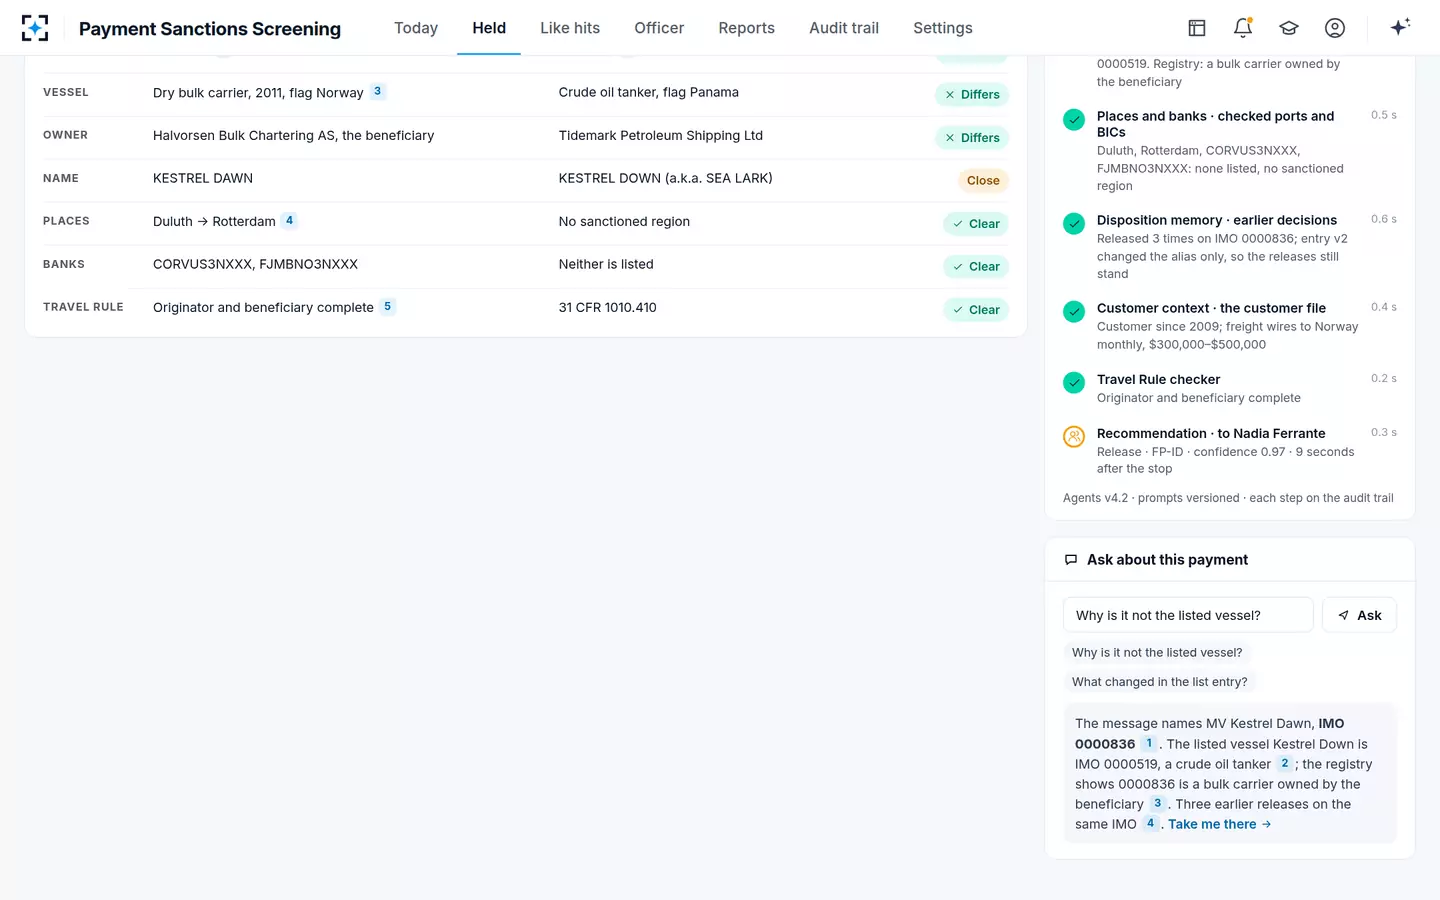Switch to the Today tab

click(x=416, y=28)
